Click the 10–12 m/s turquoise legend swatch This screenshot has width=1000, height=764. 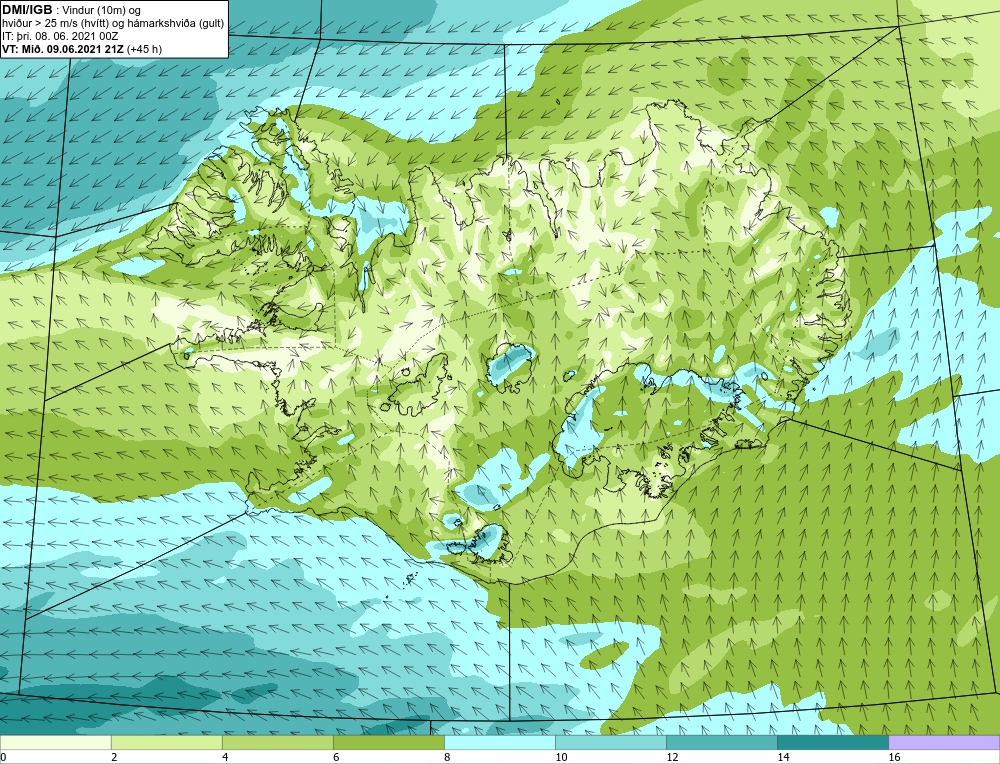pyautogui.click(x=611, y=742)
